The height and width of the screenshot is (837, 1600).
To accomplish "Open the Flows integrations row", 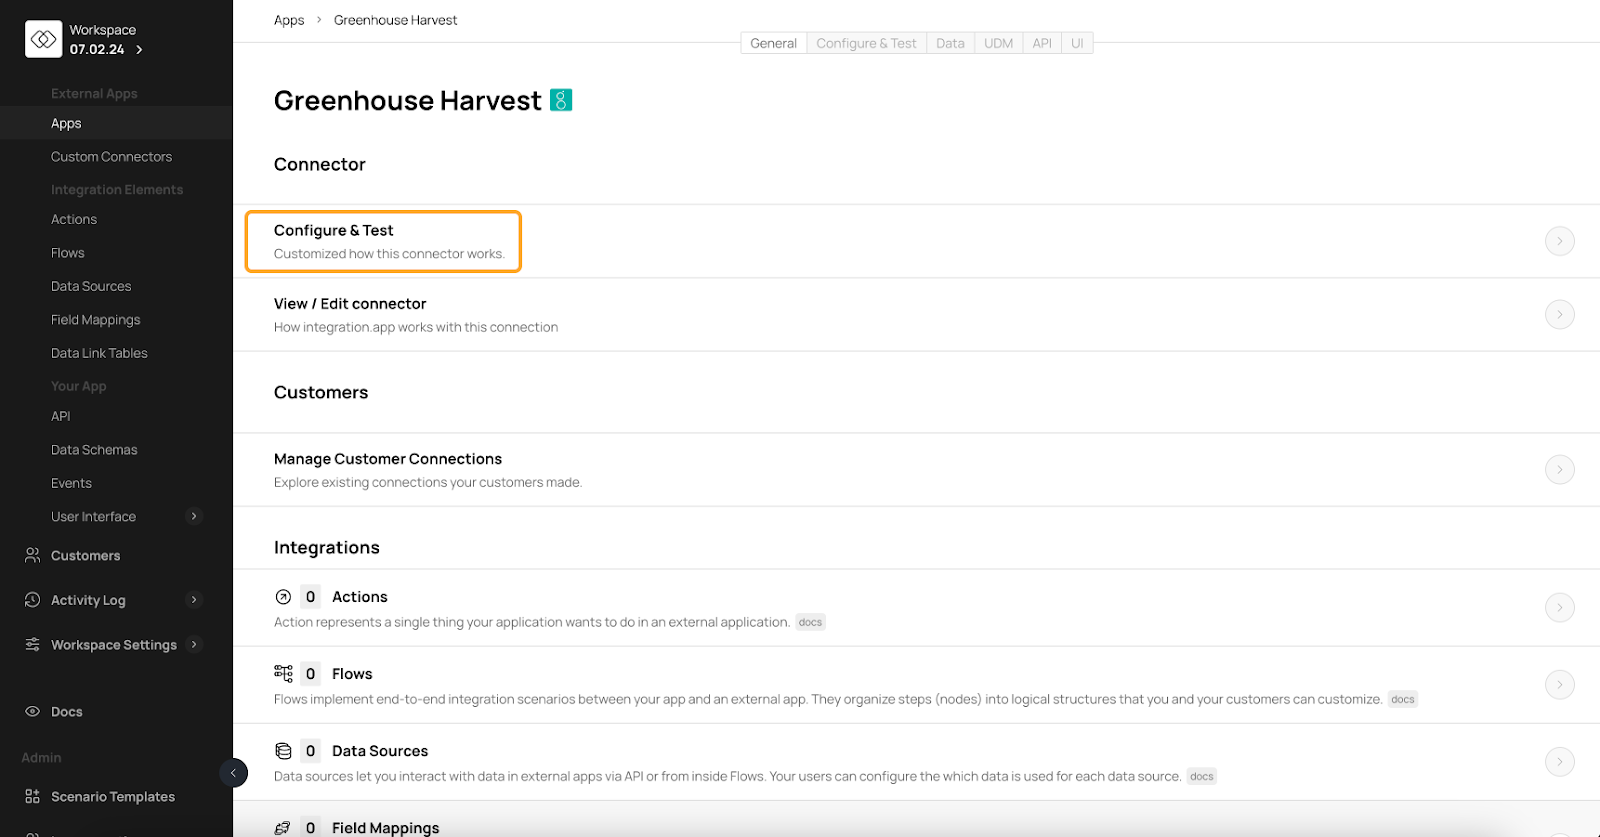I will pos(916,684).
